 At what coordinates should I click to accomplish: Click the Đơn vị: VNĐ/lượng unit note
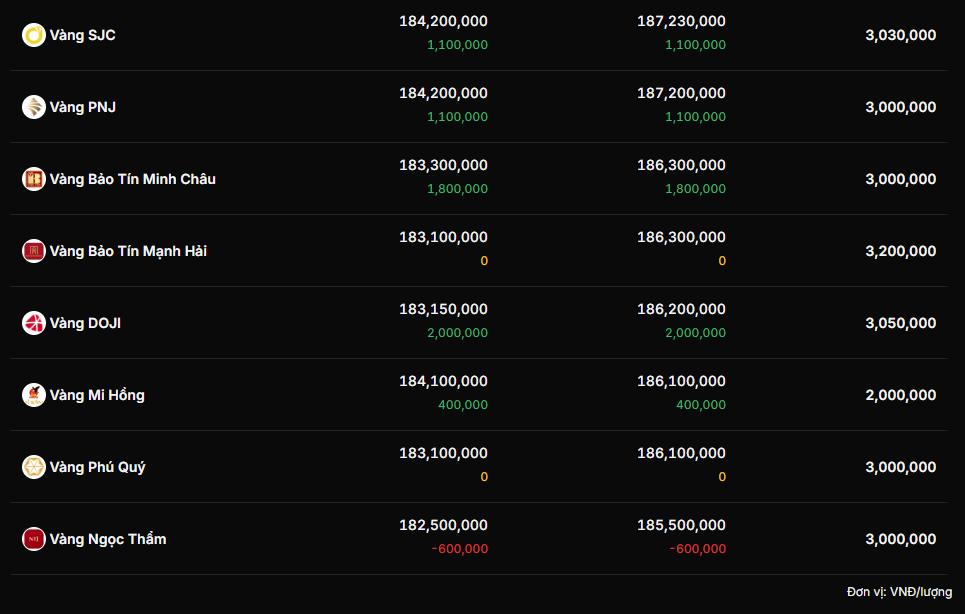[899, 592]
